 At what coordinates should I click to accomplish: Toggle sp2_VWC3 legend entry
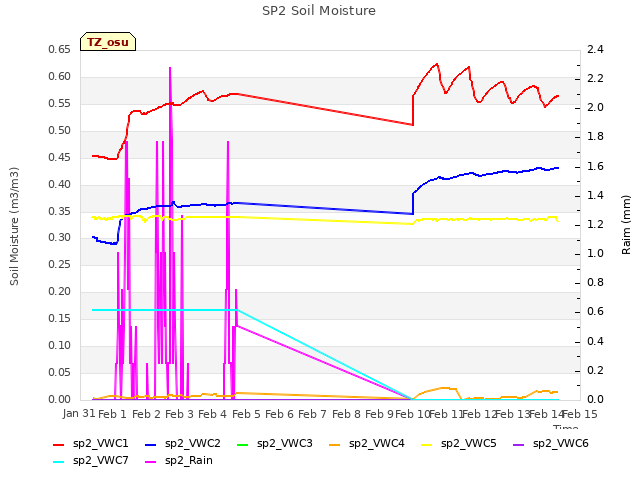(x=275, y=444)
